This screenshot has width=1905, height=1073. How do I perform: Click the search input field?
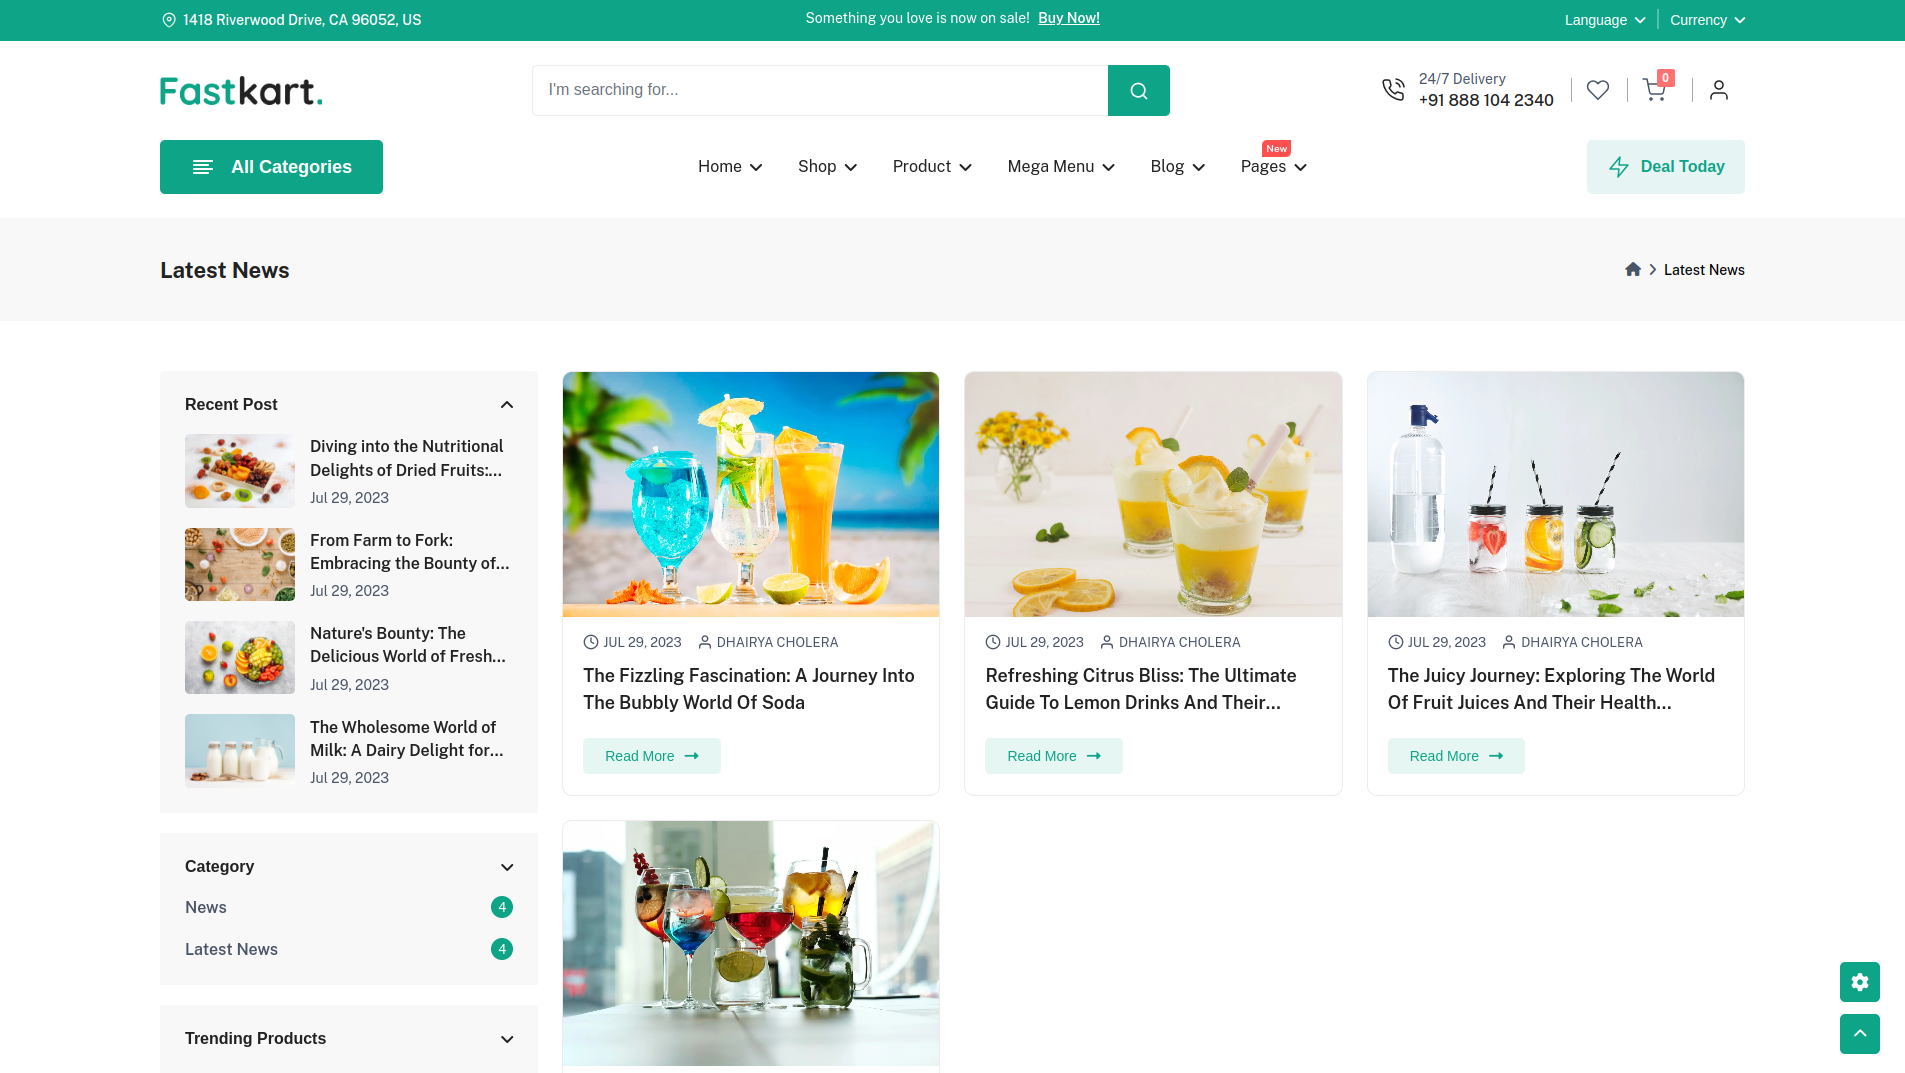click(x=820, y=90)
